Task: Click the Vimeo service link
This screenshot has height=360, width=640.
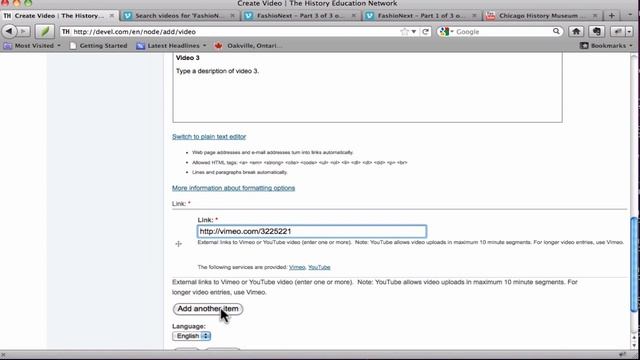Action: click(297, 267)
